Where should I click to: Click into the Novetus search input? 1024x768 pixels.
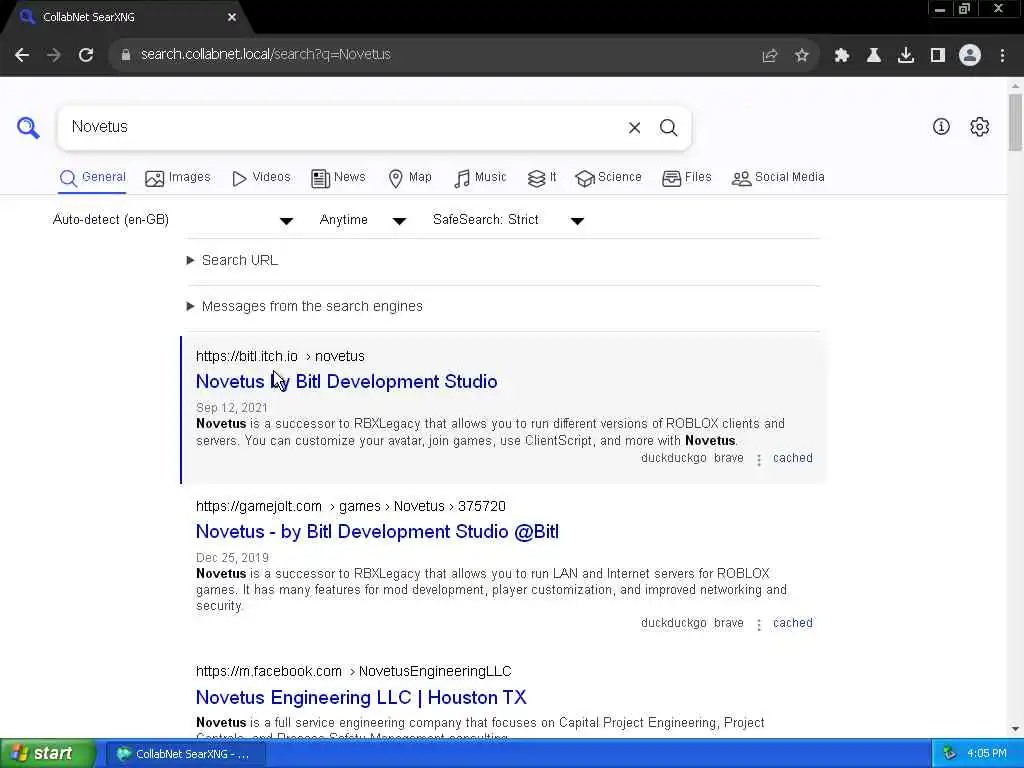(x=340, y=127)
